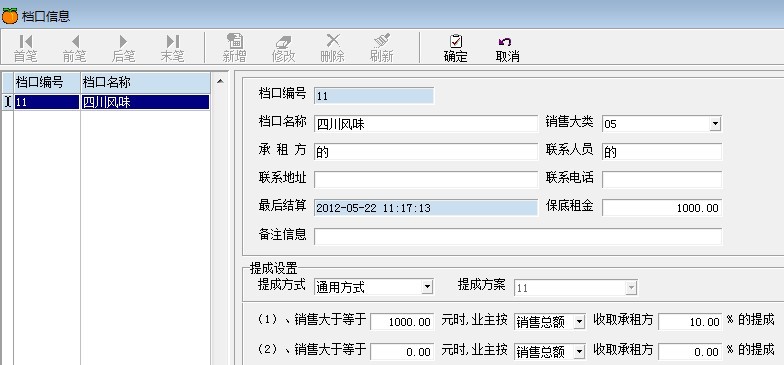Expand 销售总额 dropdown in rule (2)

coord(579,352)
